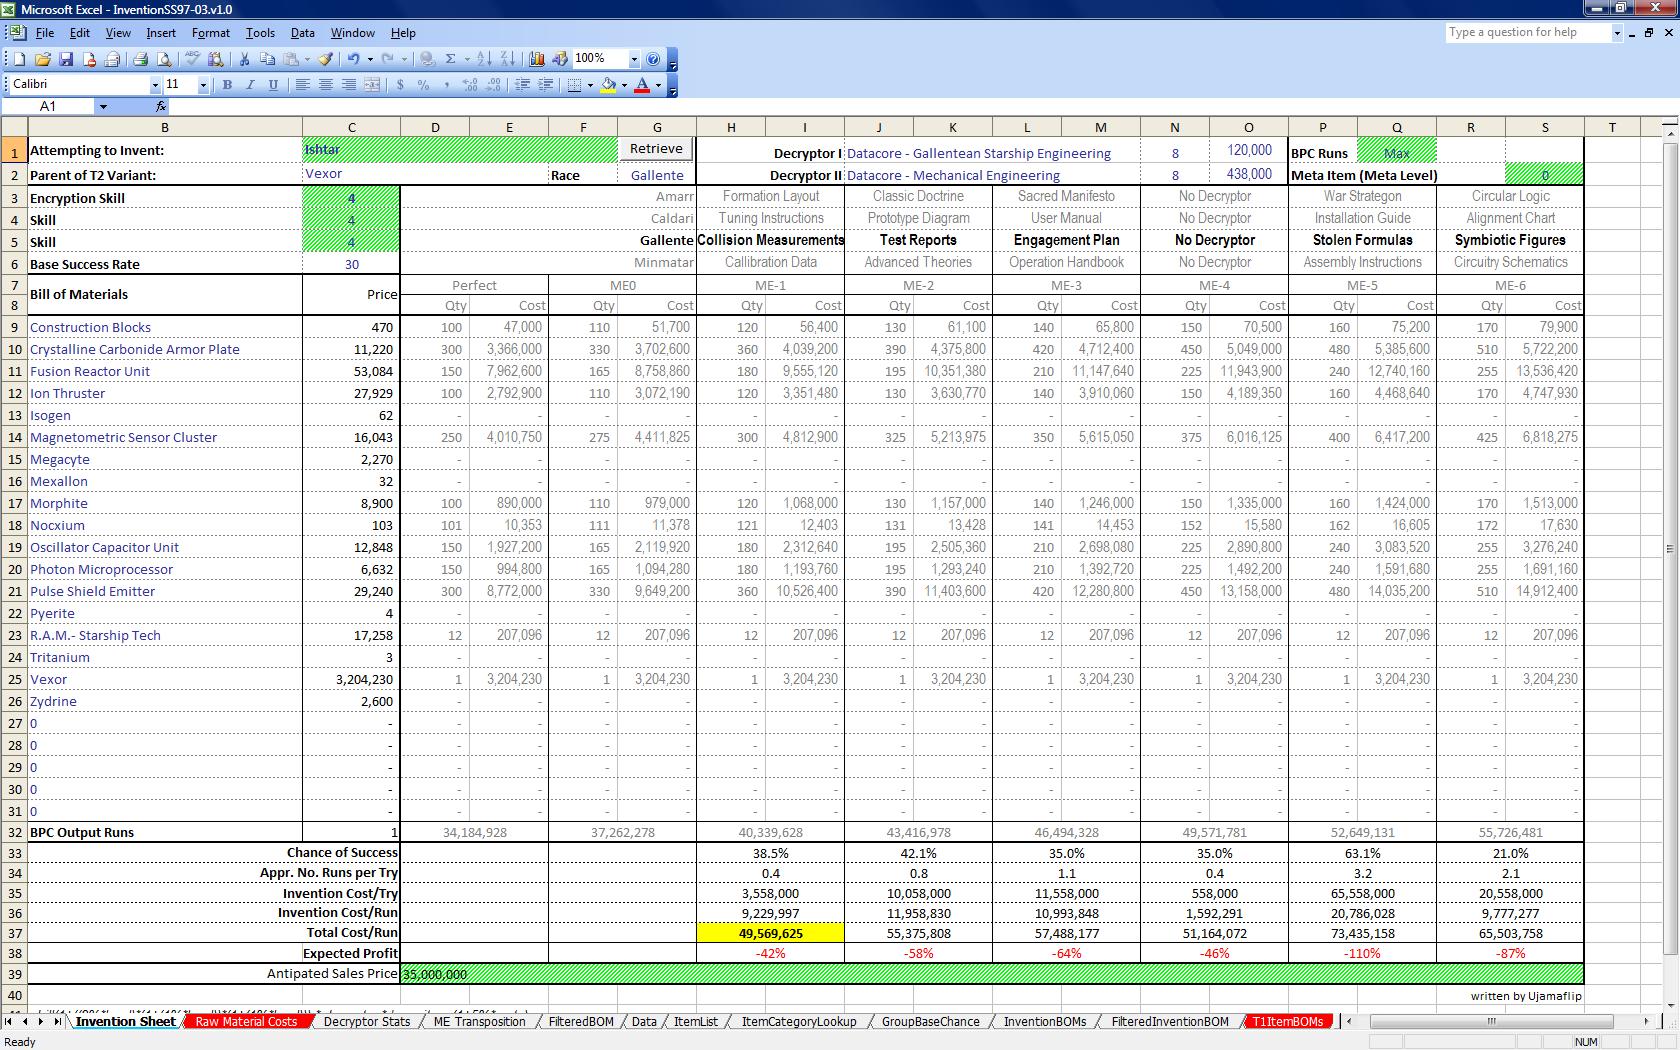The height and width of the screenshot is (1050, 1680).
Task: Click the Type a question for help box
Action: 1528,32
